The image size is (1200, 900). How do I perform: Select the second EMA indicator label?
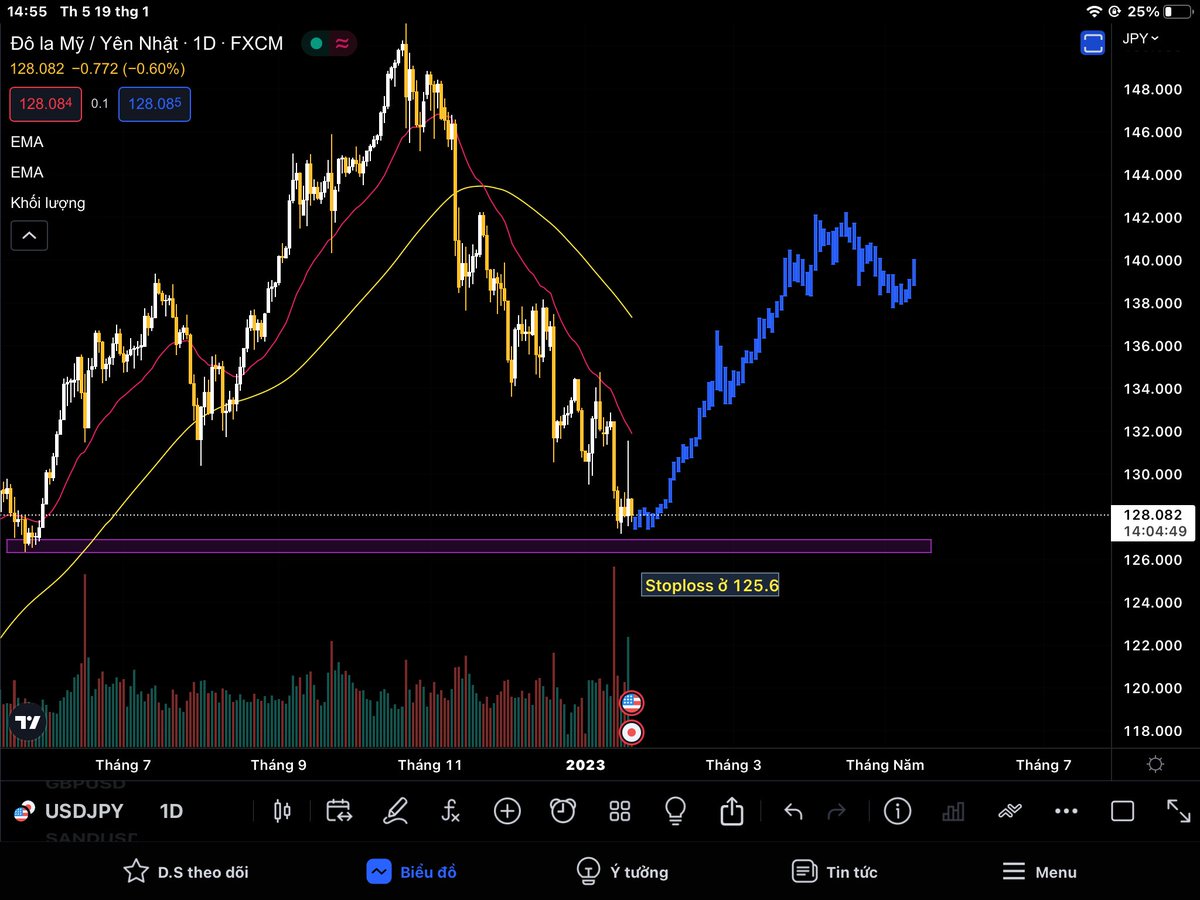[x=27, y=172]
